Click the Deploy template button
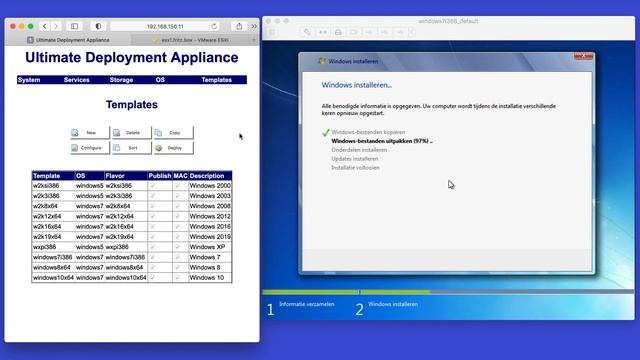The image size is (640, 360). 173,148
